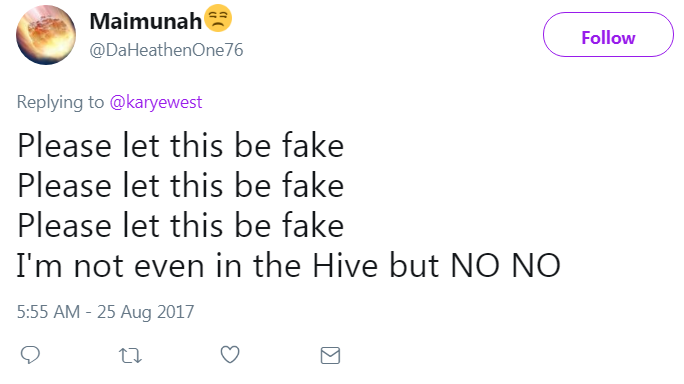
Task: Open the @karyewest mention link
Action: [x=156, y=102]
